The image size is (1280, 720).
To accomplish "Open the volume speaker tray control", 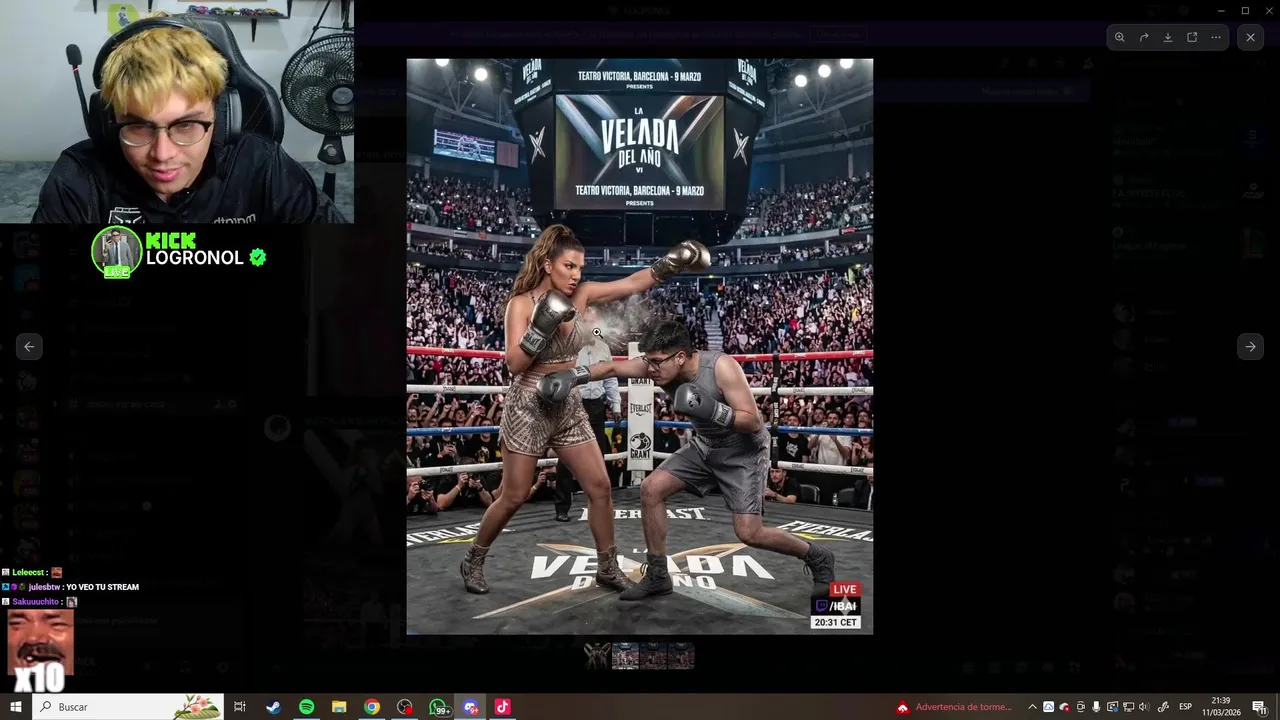I will pos(1144,707).
